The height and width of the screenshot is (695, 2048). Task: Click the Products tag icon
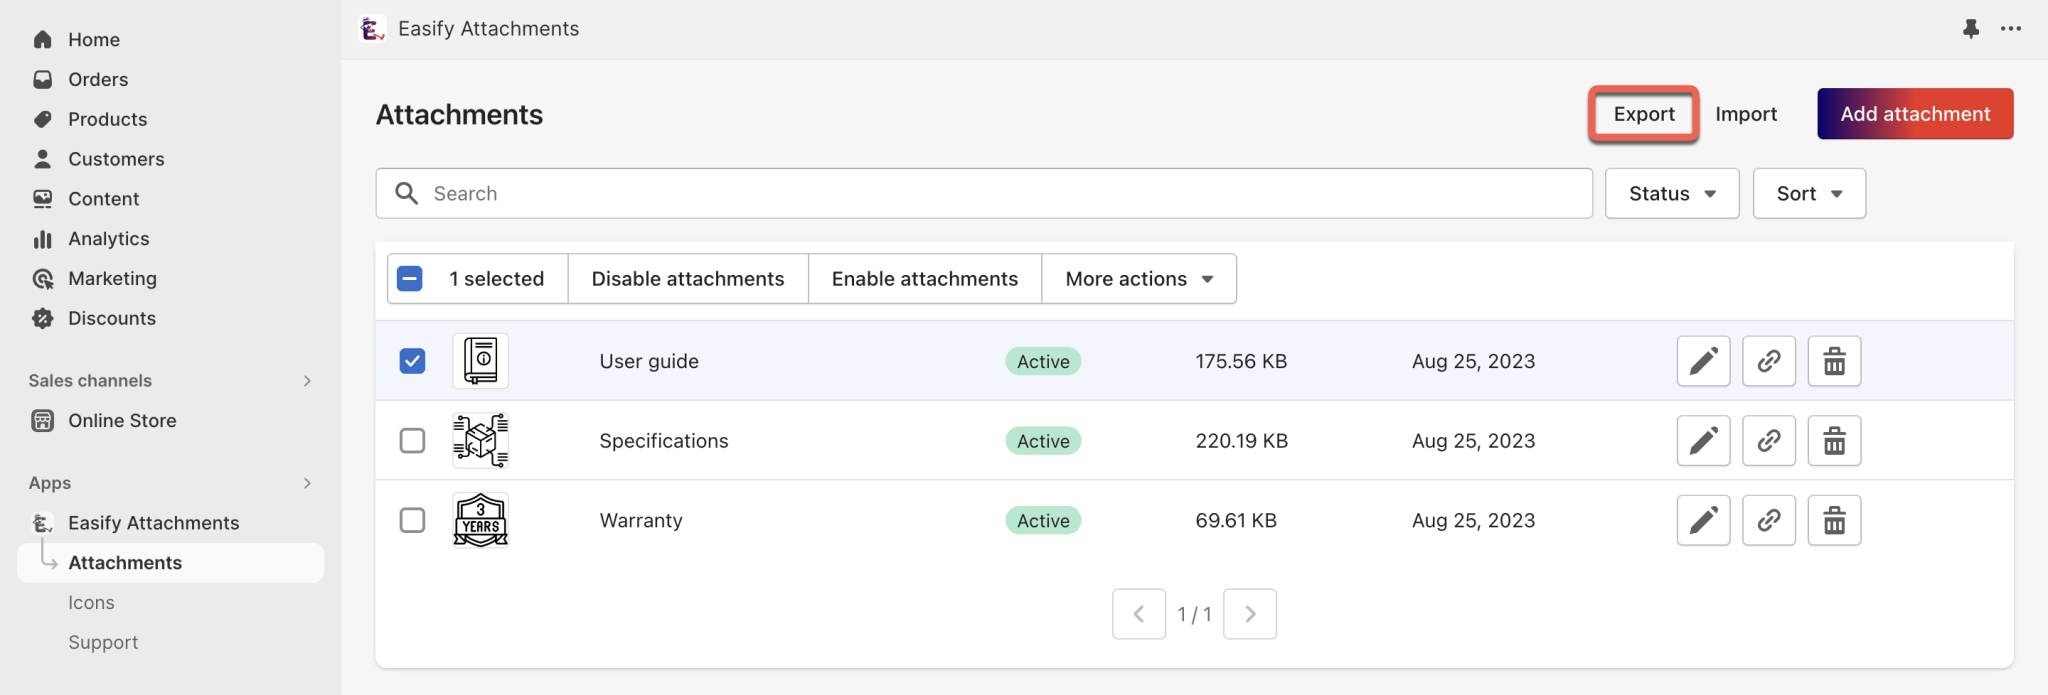(x=42, y=119)
